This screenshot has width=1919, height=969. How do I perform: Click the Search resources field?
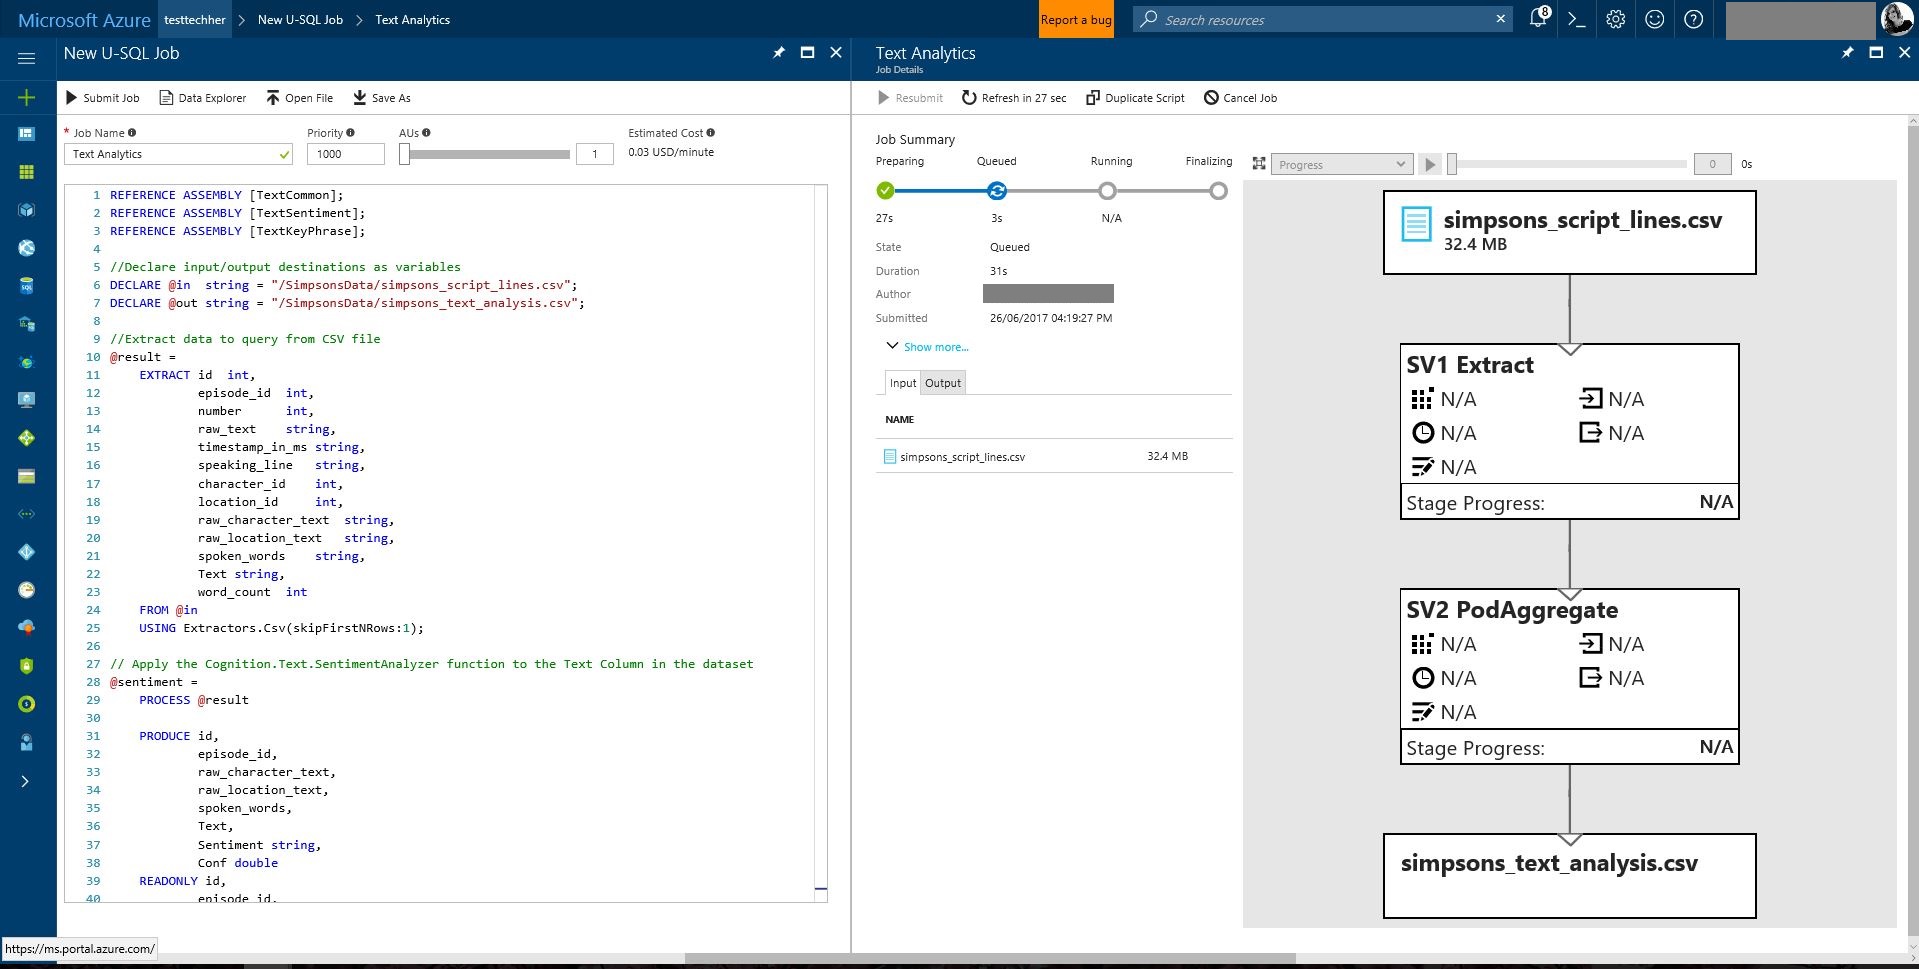(x=1322, y=19)
